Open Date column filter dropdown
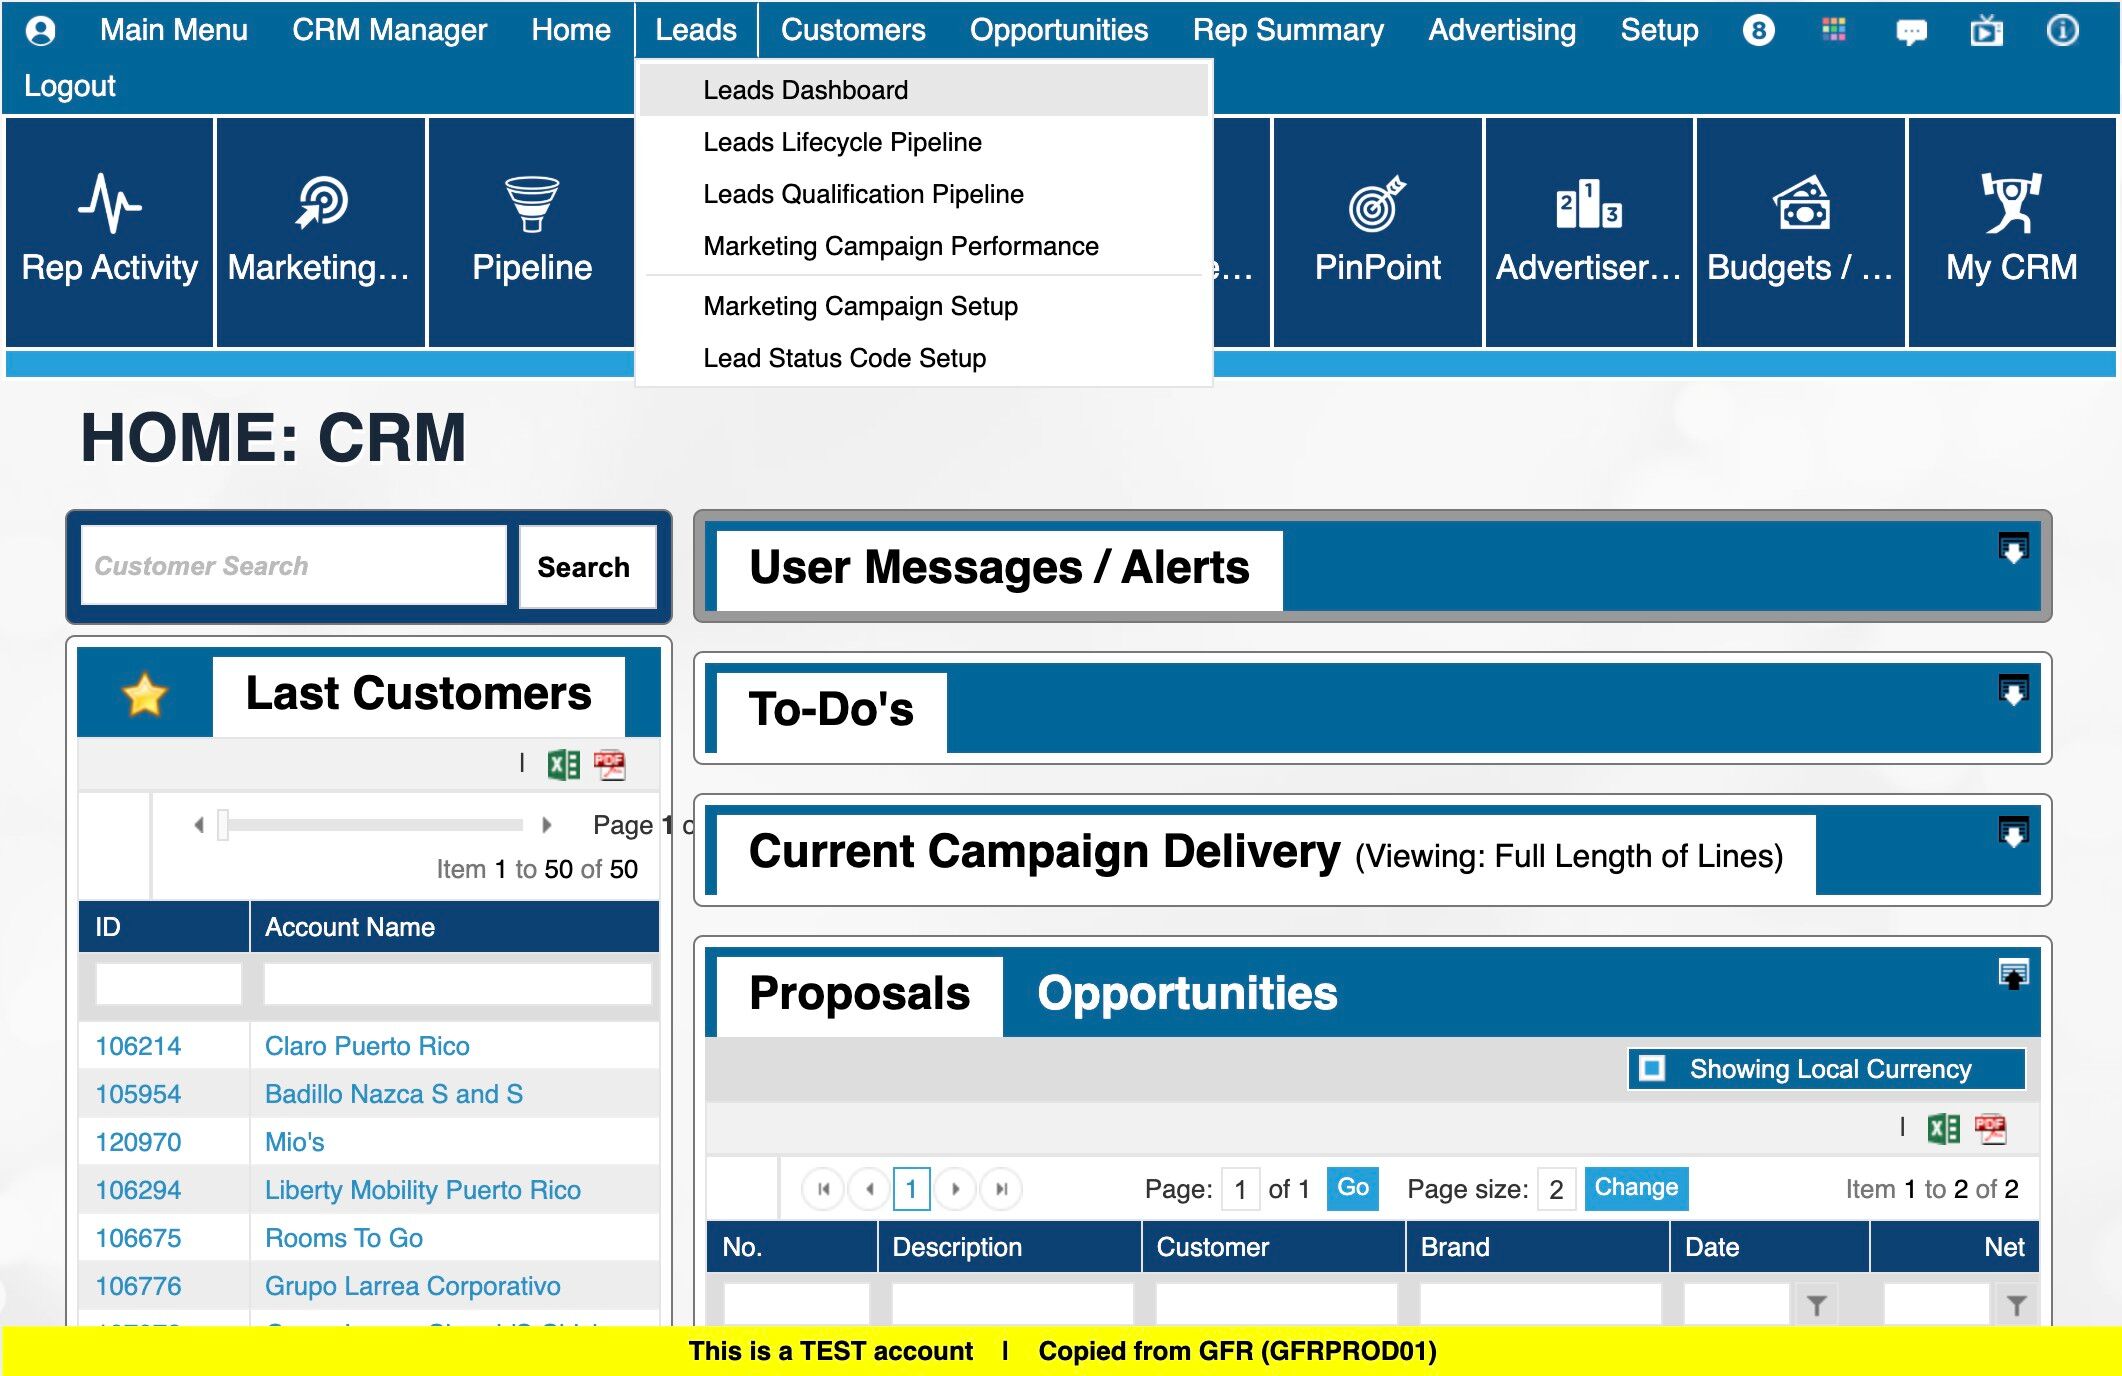 (x=1816, y=1305)
